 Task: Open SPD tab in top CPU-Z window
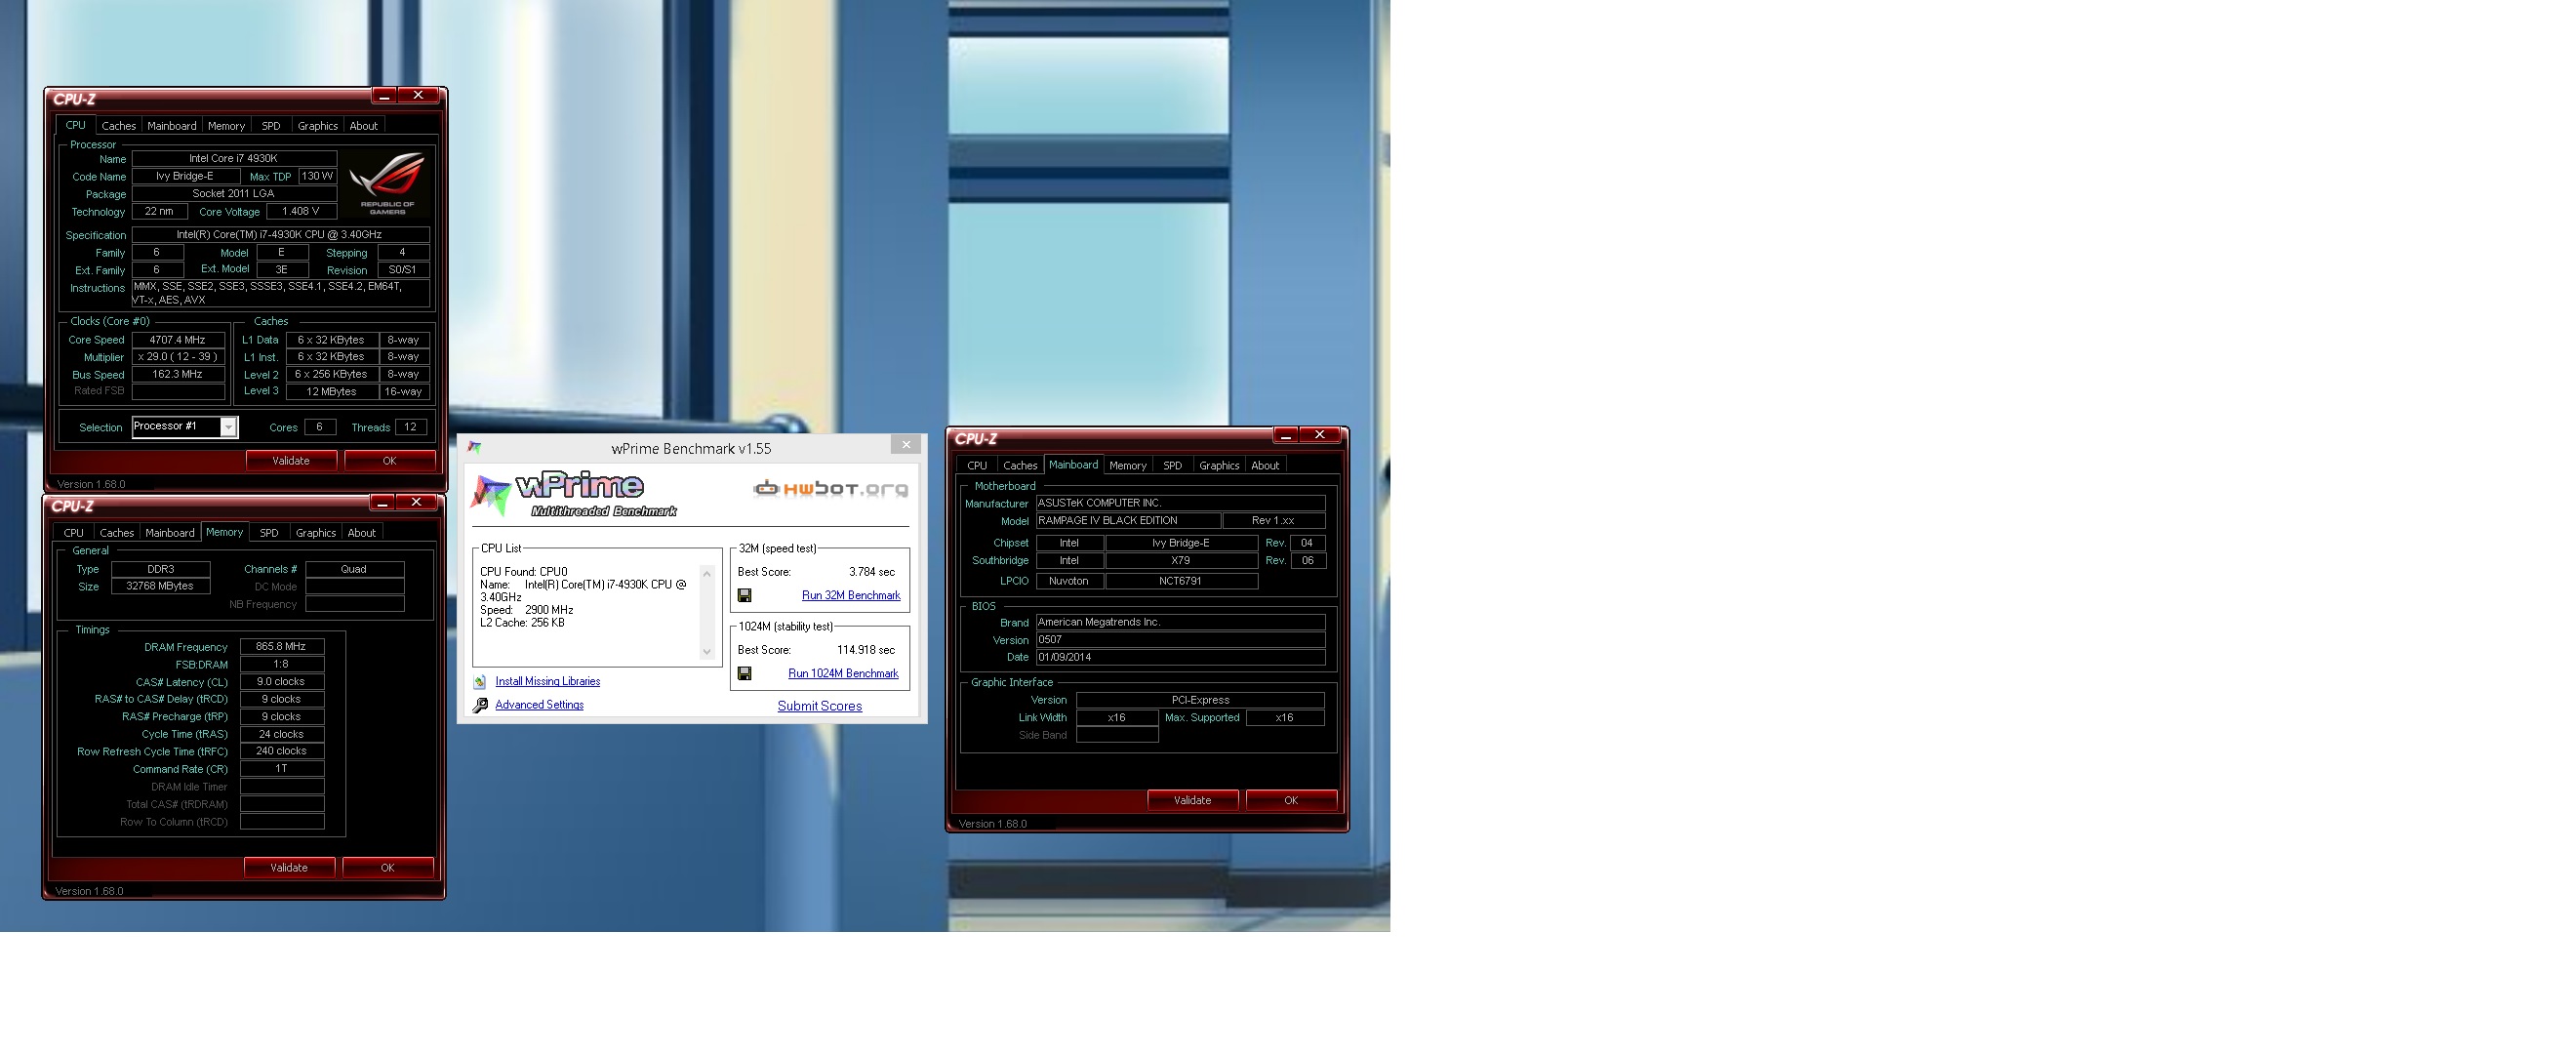tap(271, 126)
